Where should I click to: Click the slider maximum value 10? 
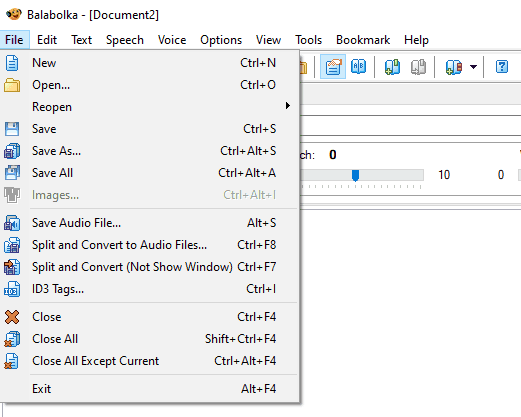tap(444, 175)
